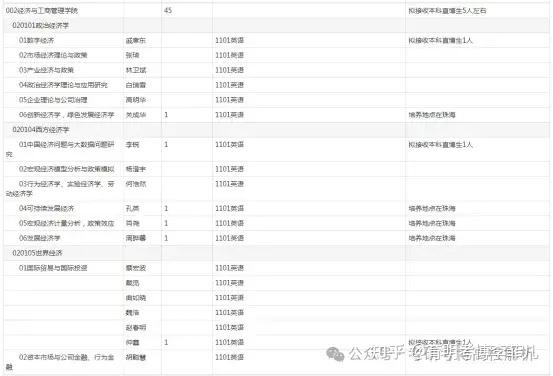This screenshot has height=376, width=553.
Task: Click the 002经济与工商管理学院 row heading
Action: pyautogui.click(x=42, y=11)
